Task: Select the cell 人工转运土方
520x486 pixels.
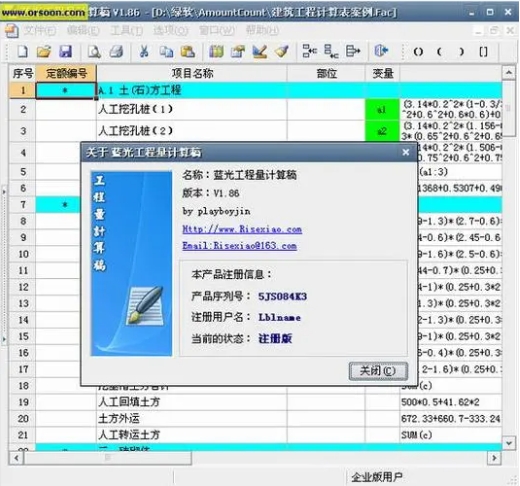Action: pos(192,435)
